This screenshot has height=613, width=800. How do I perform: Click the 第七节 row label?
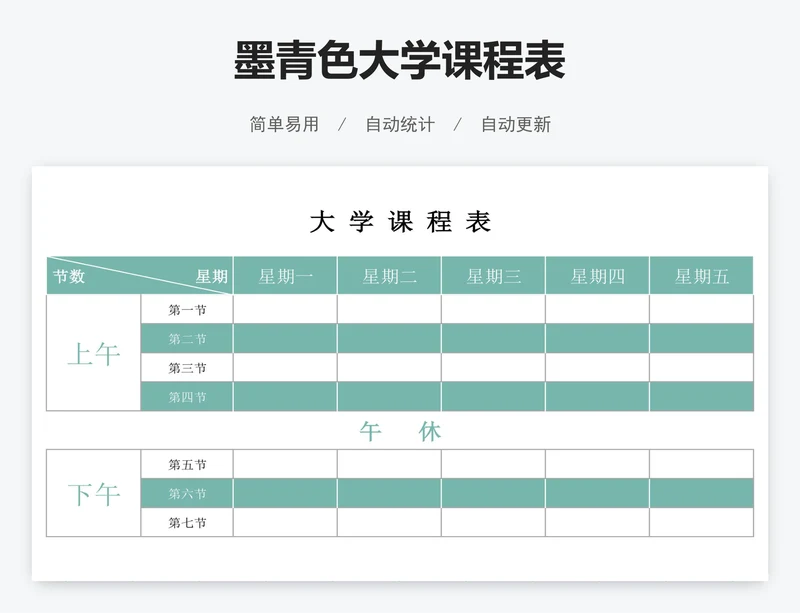pyautogui.click(x=188, y=523)
